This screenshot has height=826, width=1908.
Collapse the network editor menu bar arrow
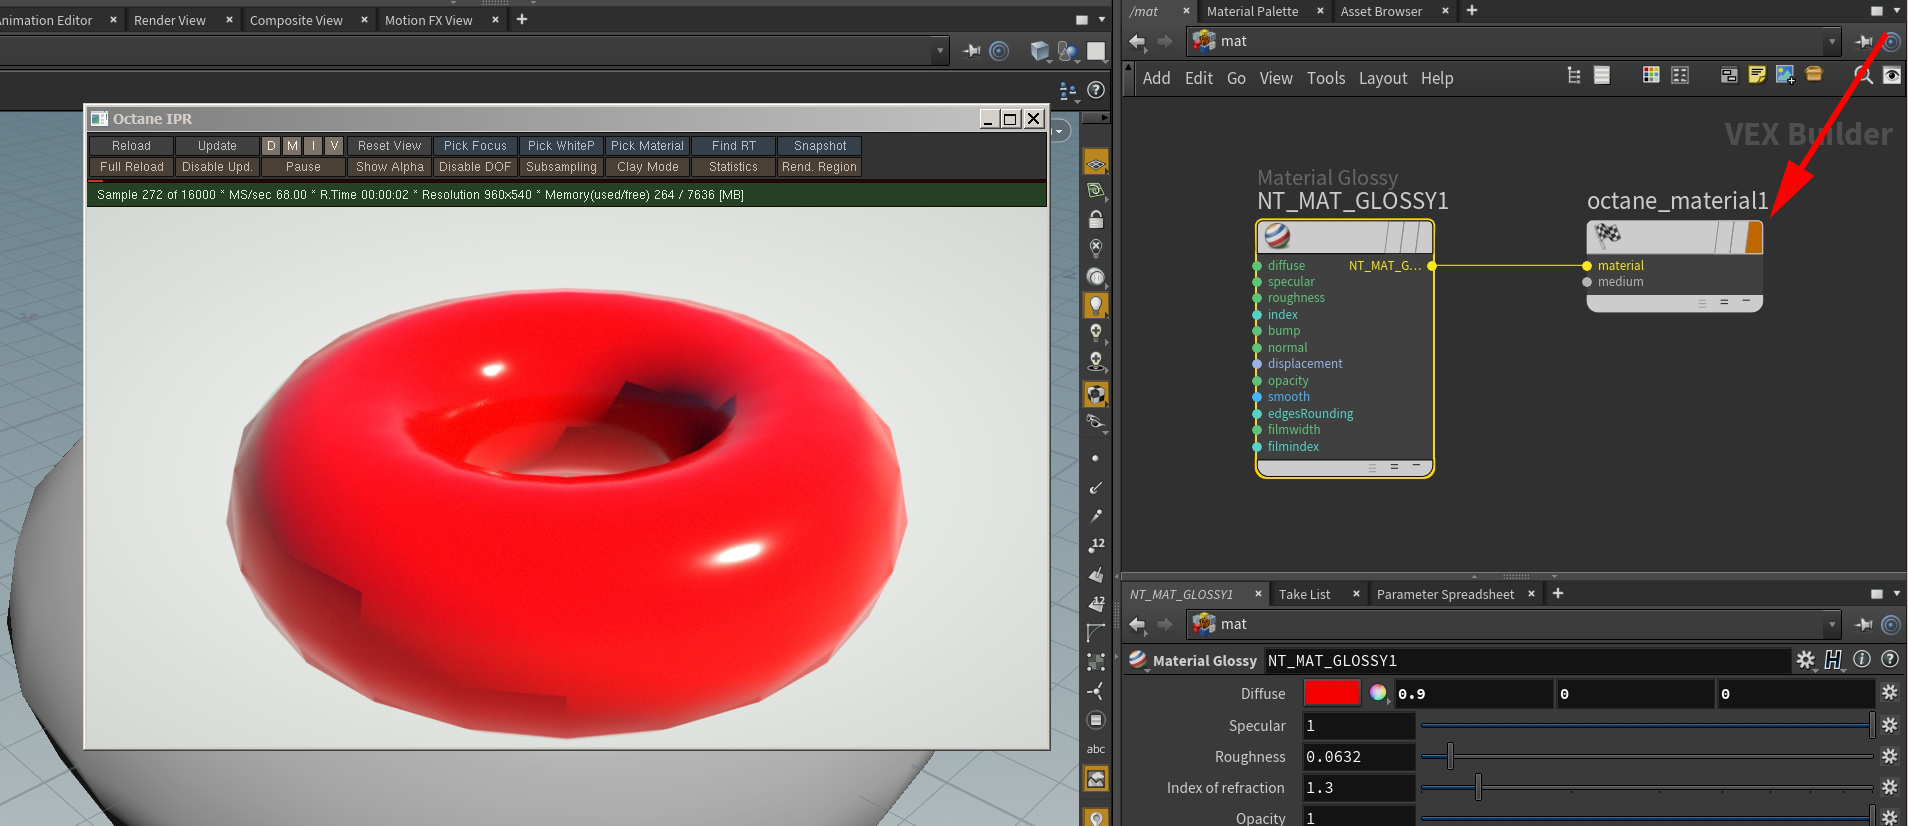tap(1129, 77)
